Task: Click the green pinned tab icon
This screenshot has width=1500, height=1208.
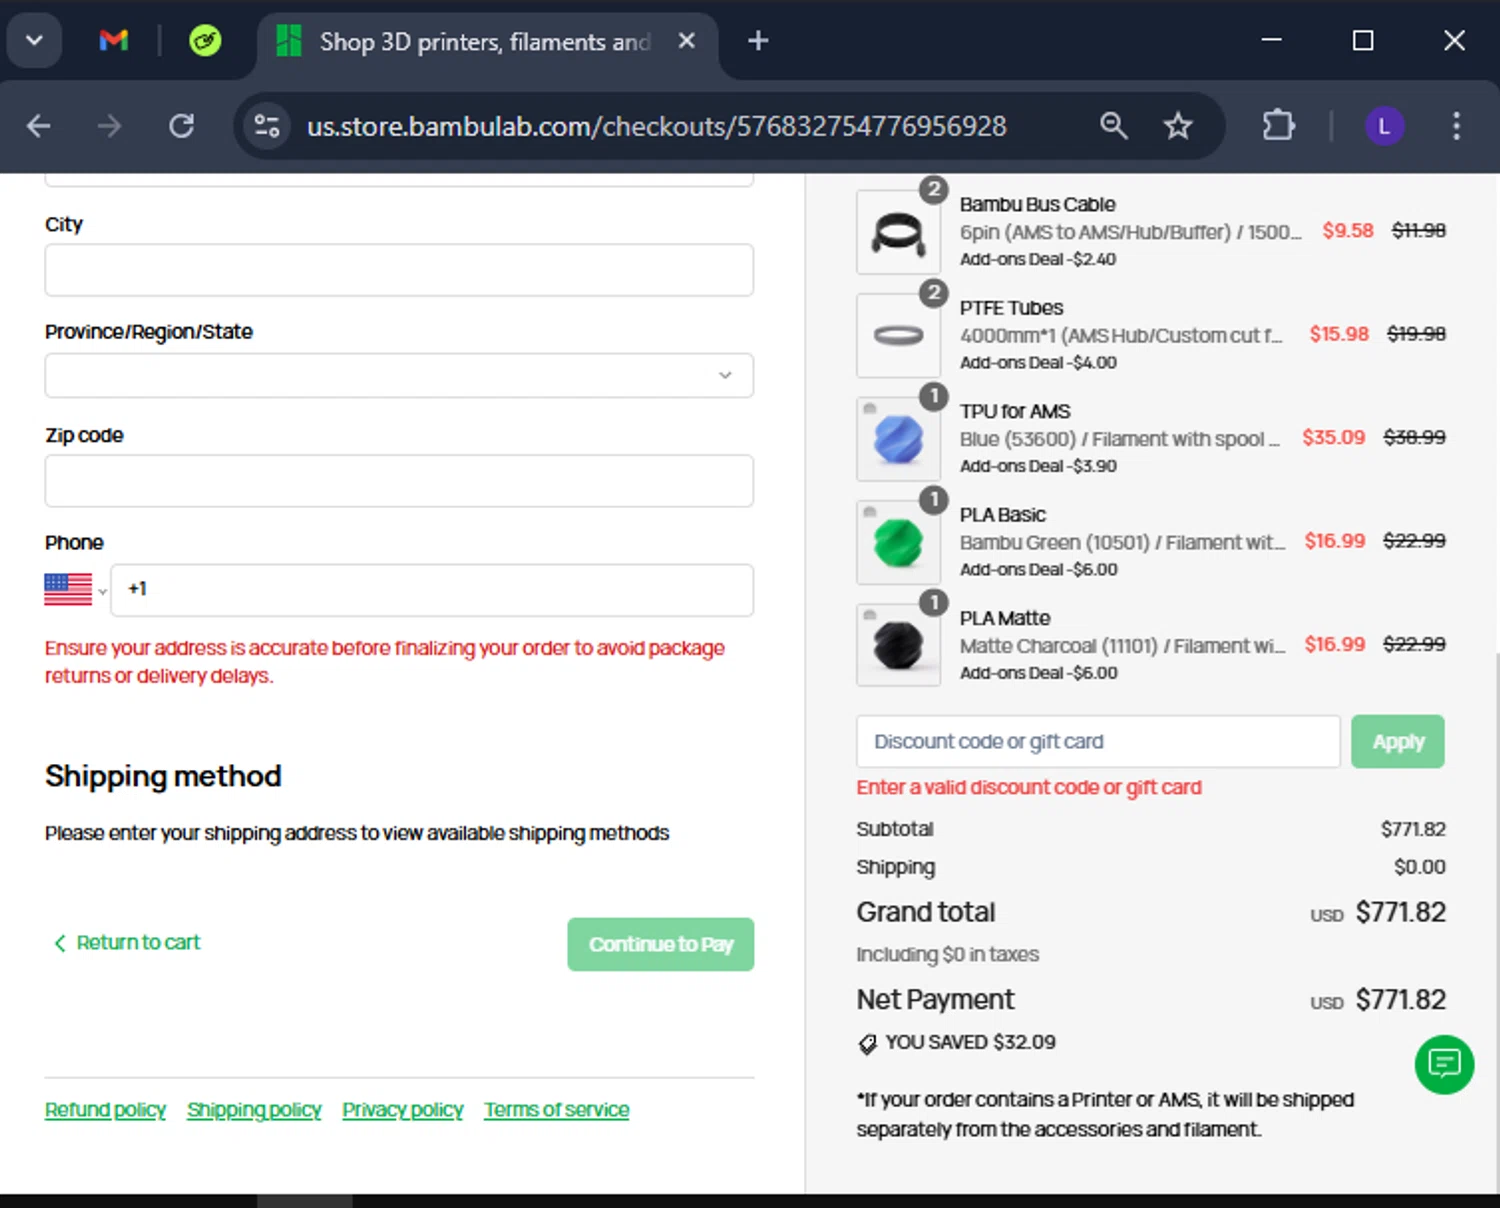Action: click(x=205, y=41)
